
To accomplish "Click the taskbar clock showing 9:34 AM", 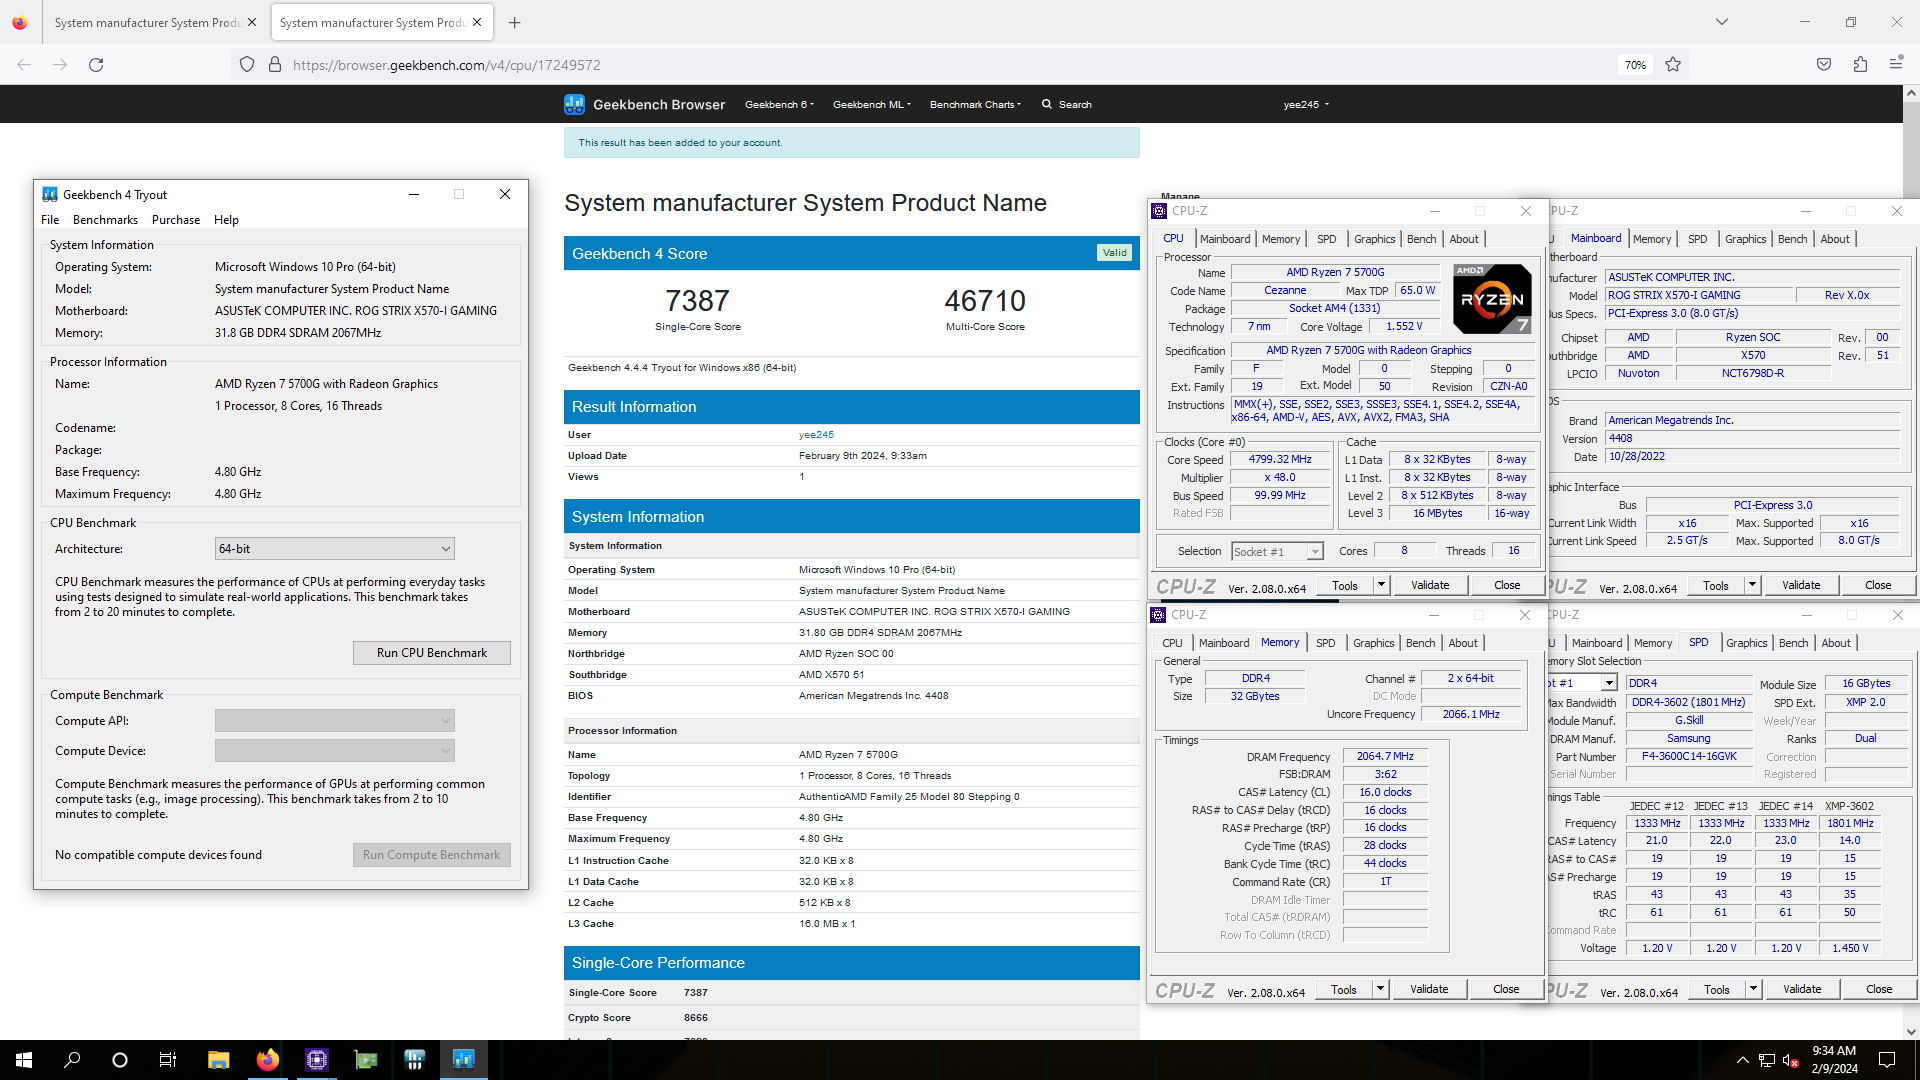I will 1834,1060.
